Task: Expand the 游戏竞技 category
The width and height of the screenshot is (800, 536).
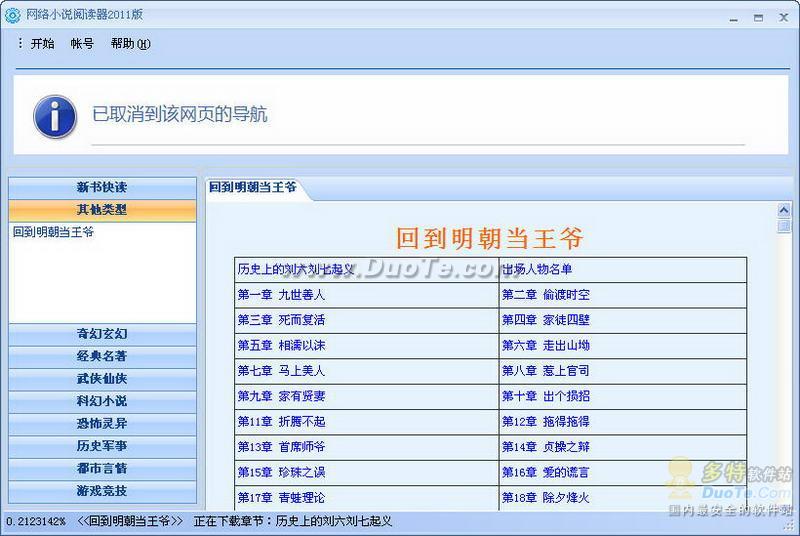Action: [x=102, y=491]
